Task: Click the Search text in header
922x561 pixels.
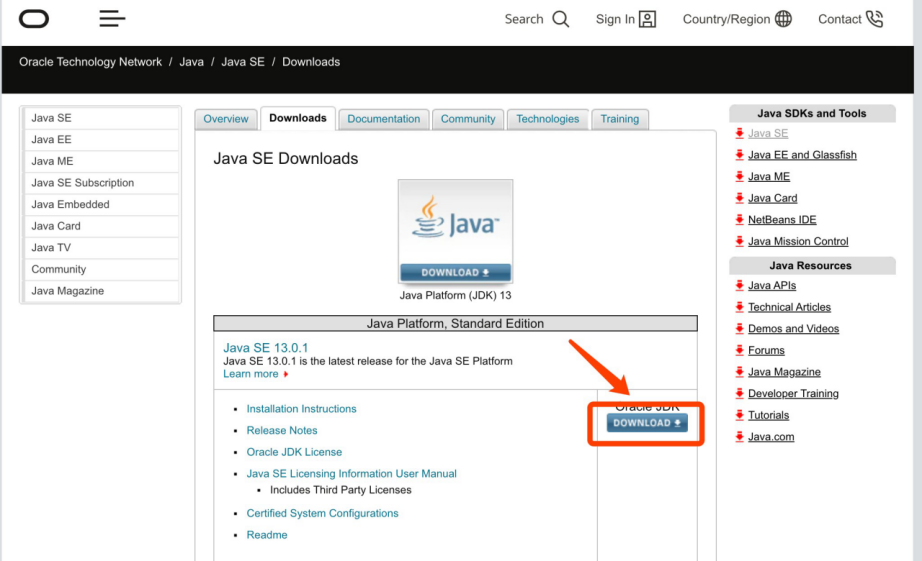Action: coord(523,19)
